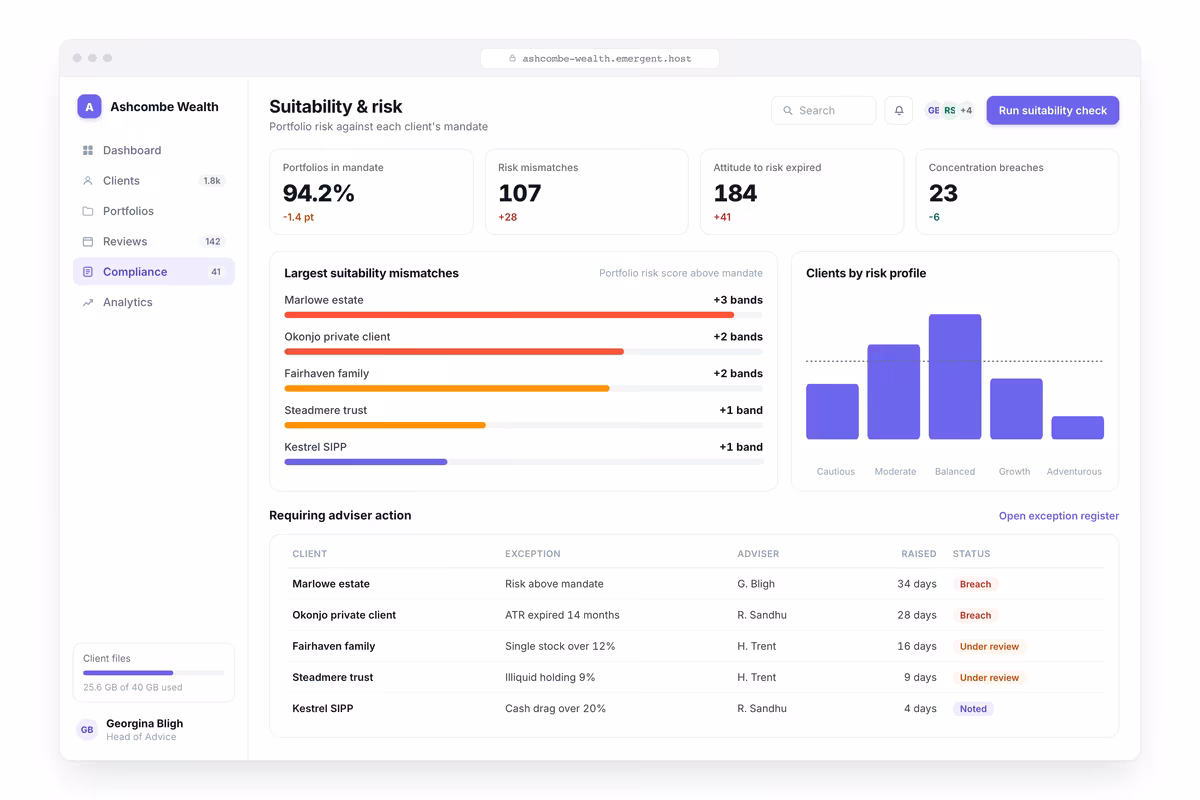Click the Portfolios in mandate card
1200x800 pixels.
(x=371, y=192)
